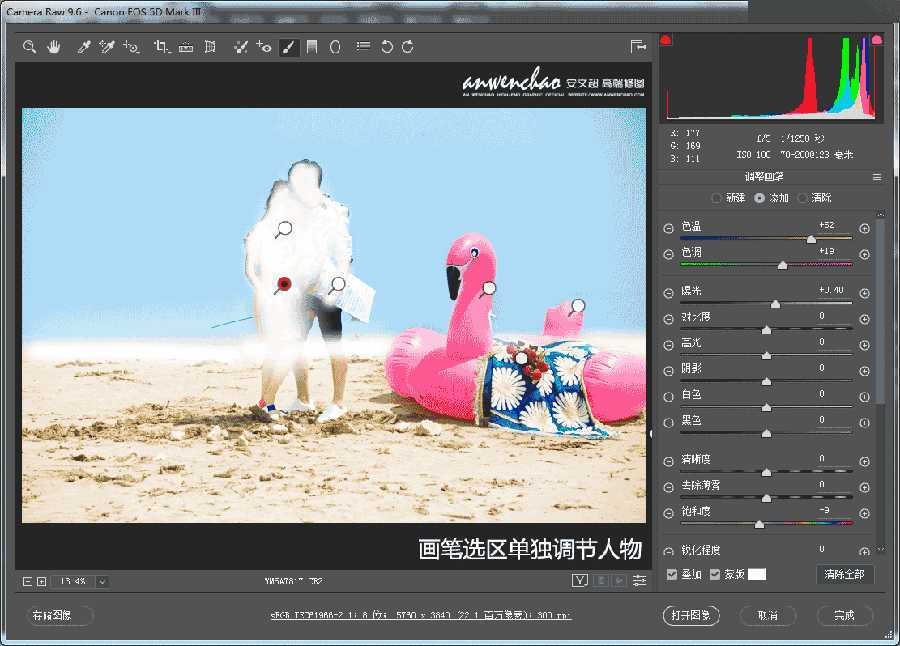Rotate the image counterclockwise

[x=387, y=46]
